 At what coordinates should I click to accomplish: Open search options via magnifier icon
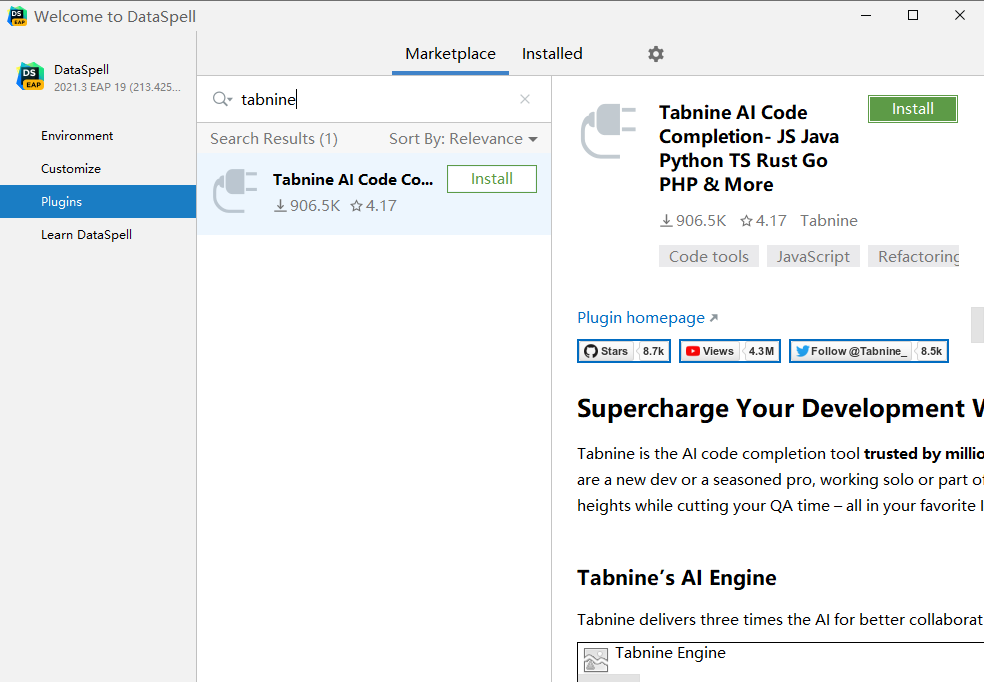tap(222, 99)
